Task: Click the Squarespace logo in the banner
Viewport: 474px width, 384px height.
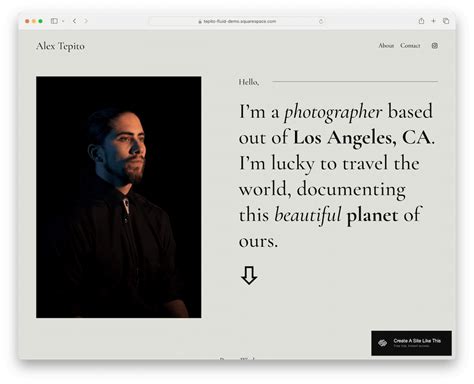Action: pos(382,343)
